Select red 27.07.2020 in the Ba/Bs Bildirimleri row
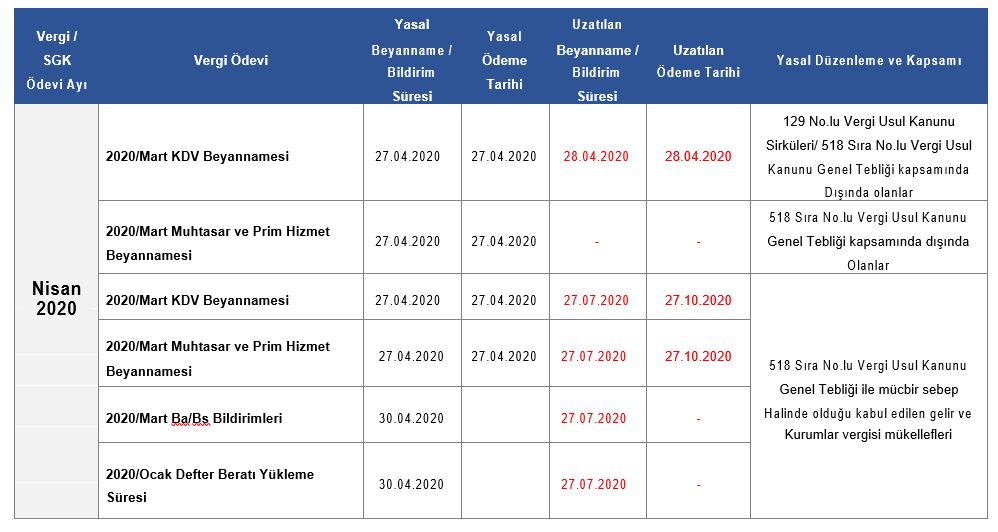This screenshot has height=532, width=998. pyautogui.click(x=594, y=418)
